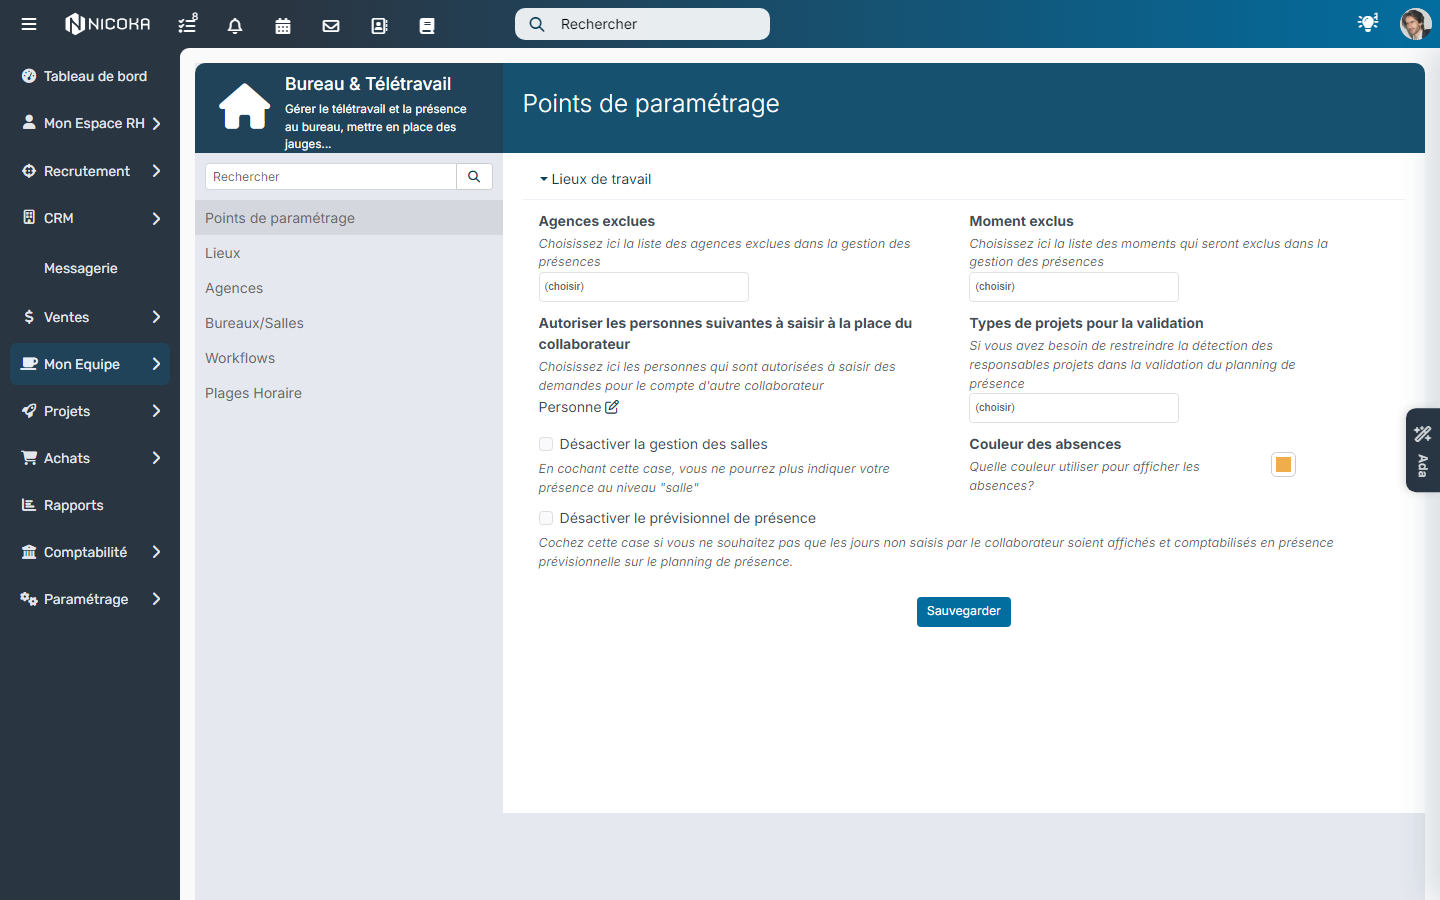Expand the Comptabilité submenu chevron

(156, 552)
